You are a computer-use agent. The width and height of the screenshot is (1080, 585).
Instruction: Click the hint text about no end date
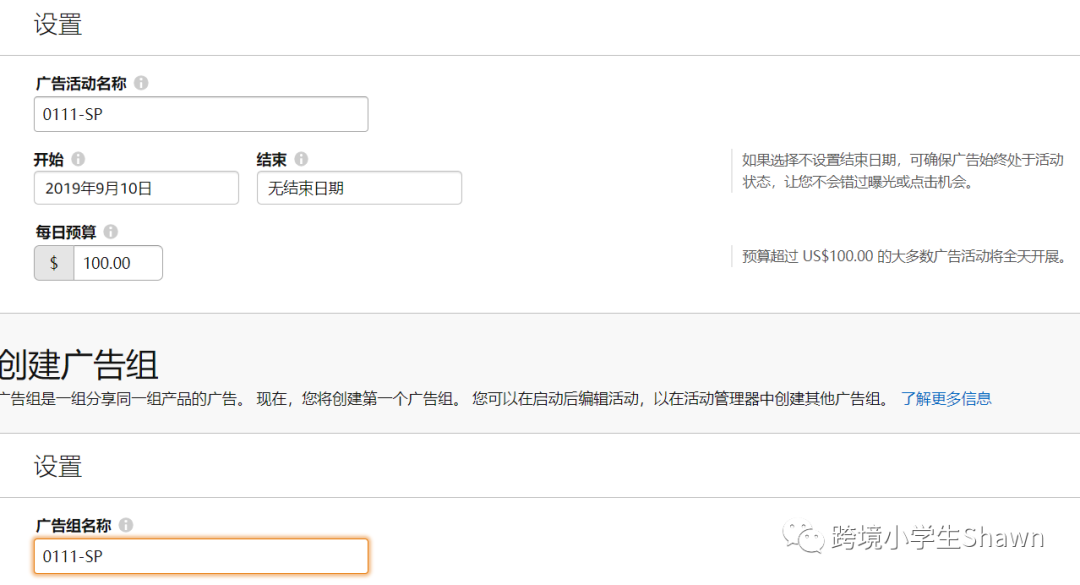(902, 171)
